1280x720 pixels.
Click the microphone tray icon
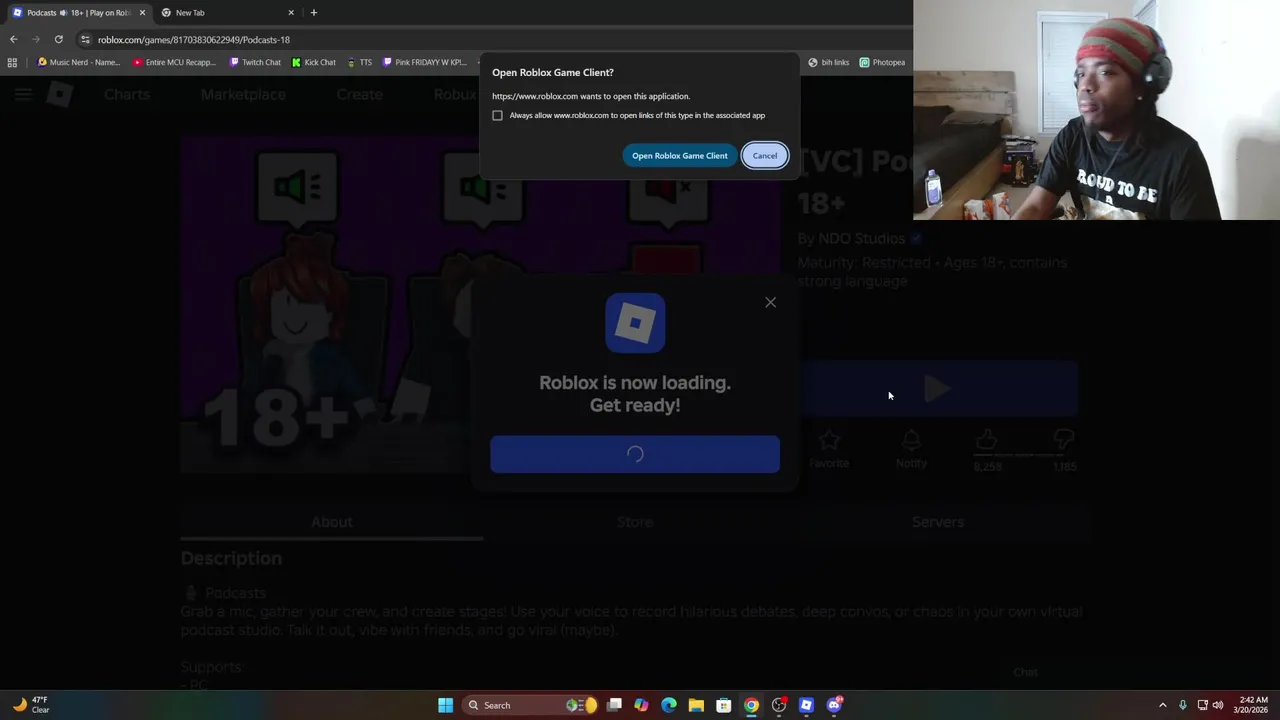(x=1183, y=705)
